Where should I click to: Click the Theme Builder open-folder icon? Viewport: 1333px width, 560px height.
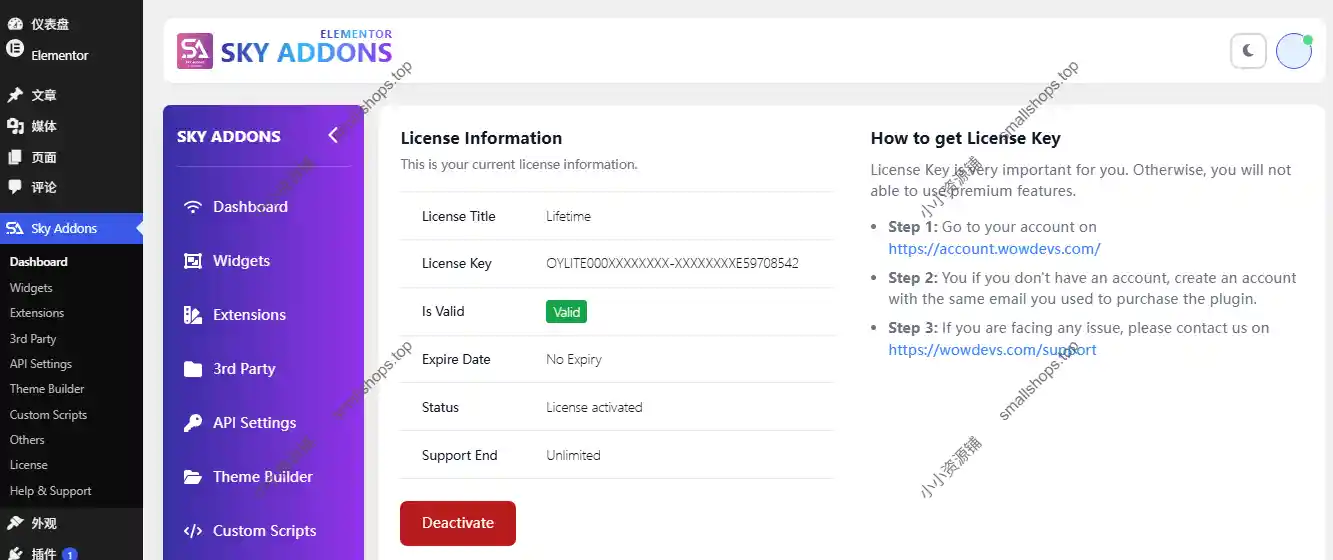coord(193,477)
